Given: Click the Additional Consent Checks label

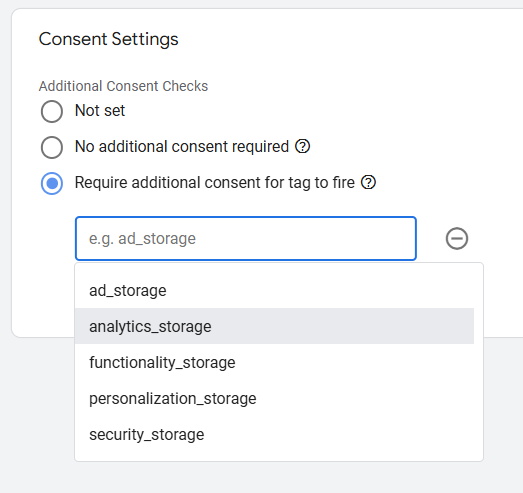Looking at the screenshot, I should [x=123, y=86].
